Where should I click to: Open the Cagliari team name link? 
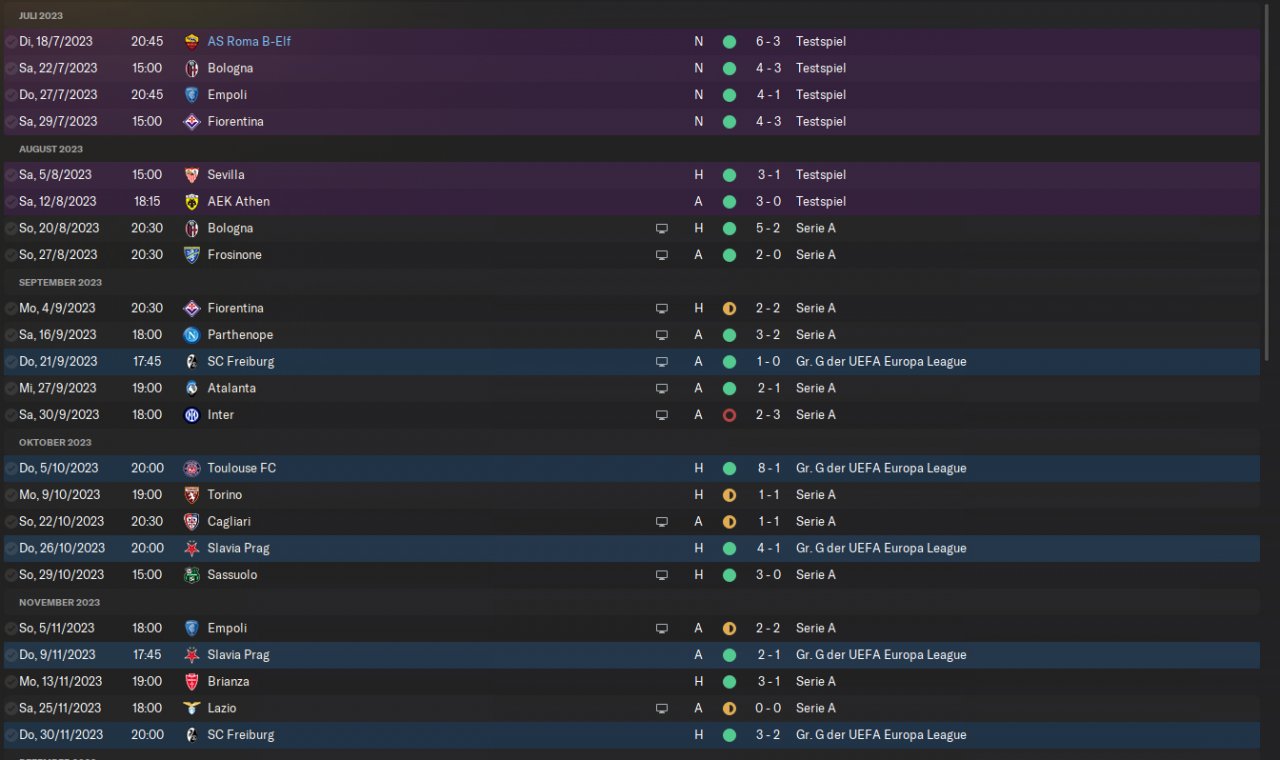pos(229,522)
